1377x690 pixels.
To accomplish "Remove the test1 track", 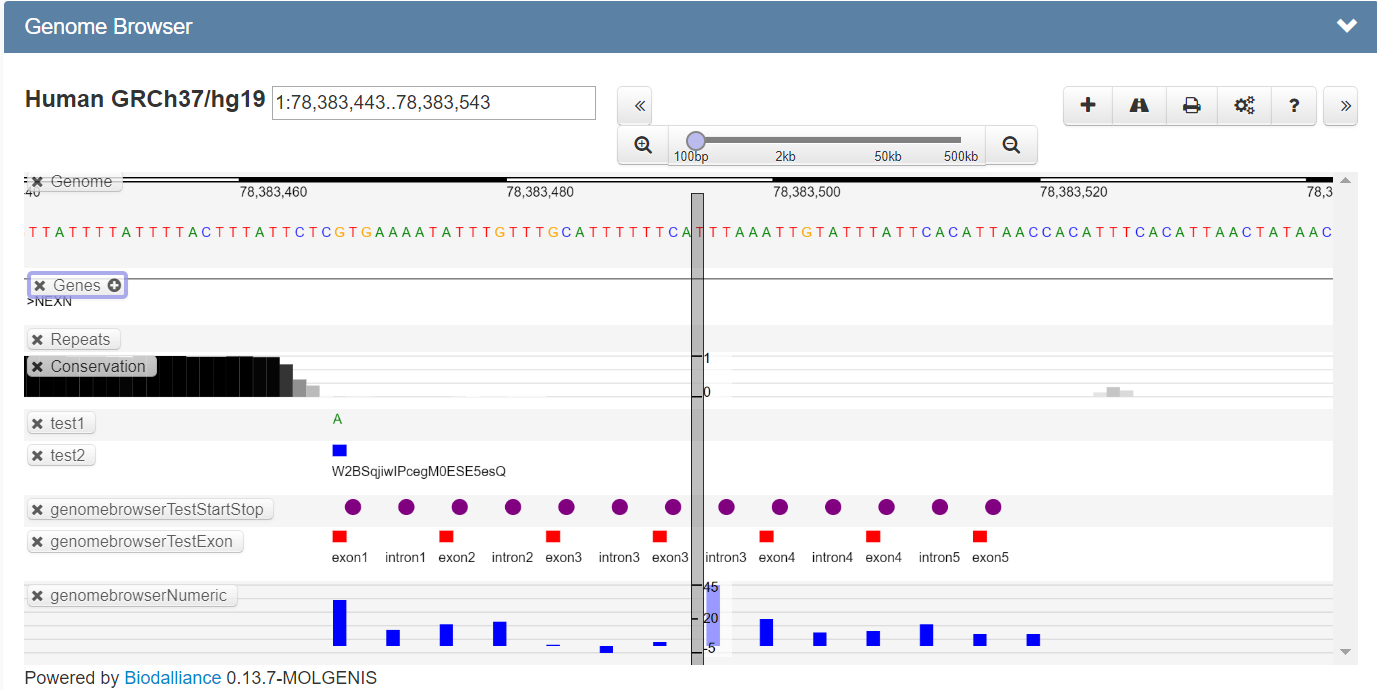I will [x=38, y=423].
